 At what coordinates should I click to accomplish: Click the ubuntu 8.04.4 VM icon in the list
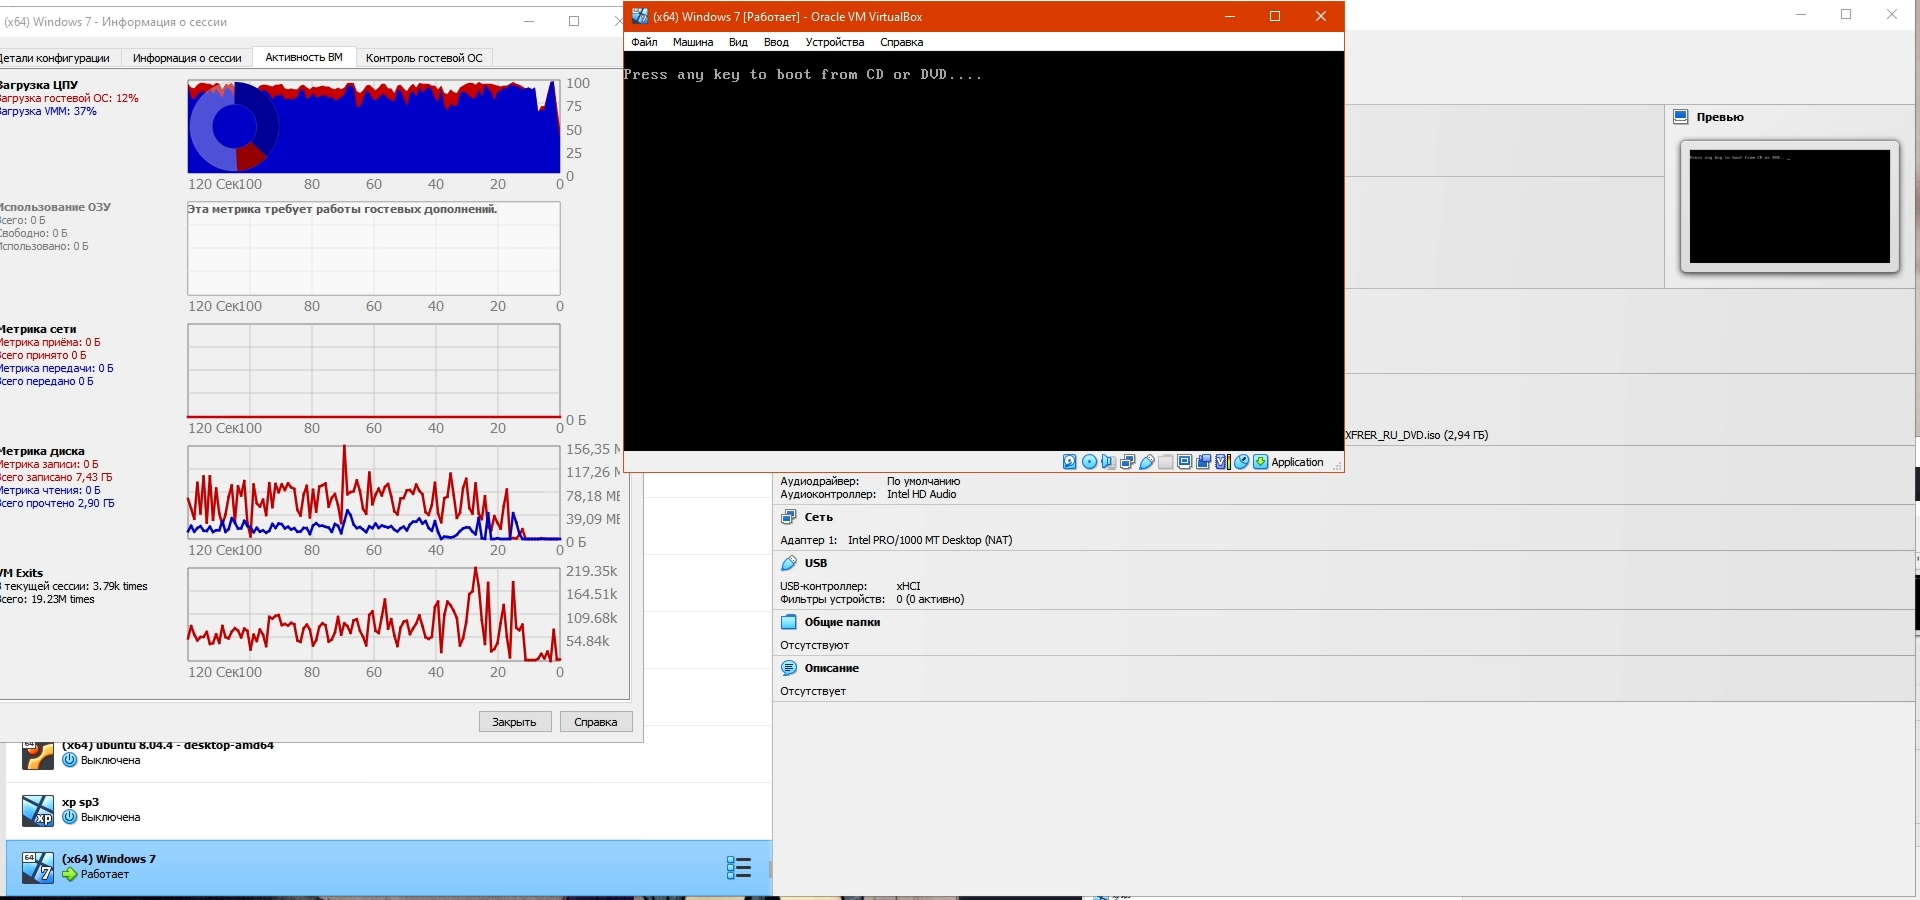tap(38, 755)
